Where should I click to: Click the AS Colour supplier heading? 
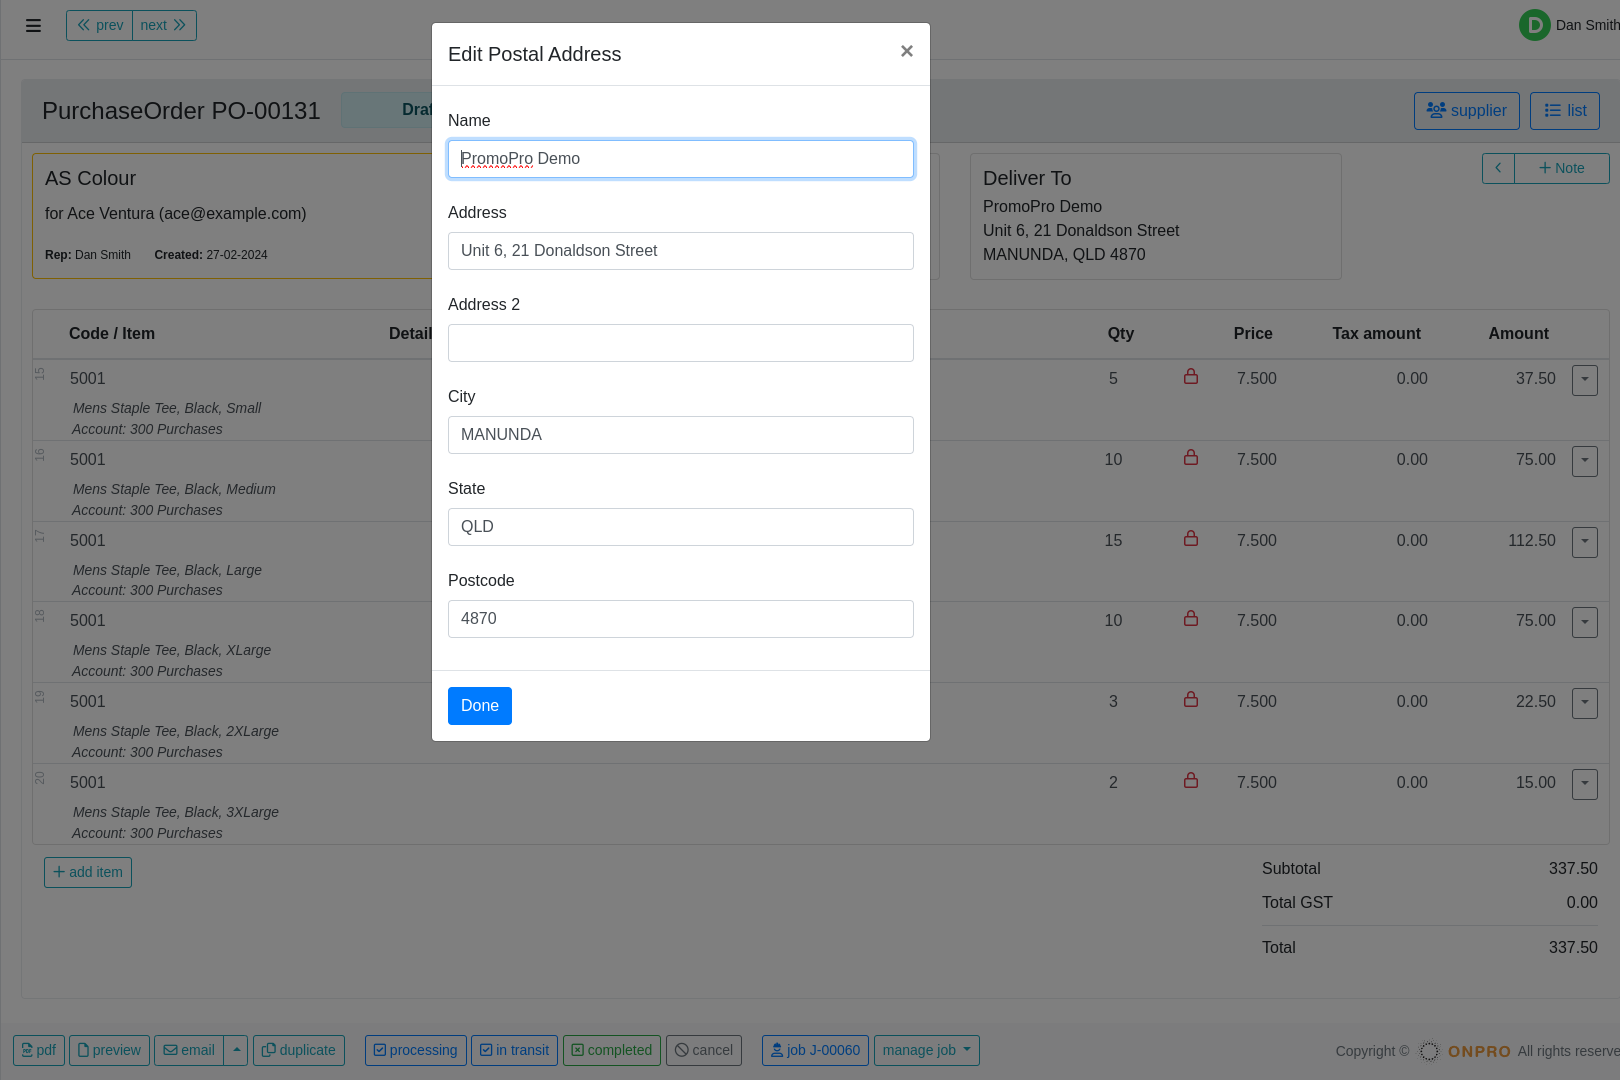[90, 178]
